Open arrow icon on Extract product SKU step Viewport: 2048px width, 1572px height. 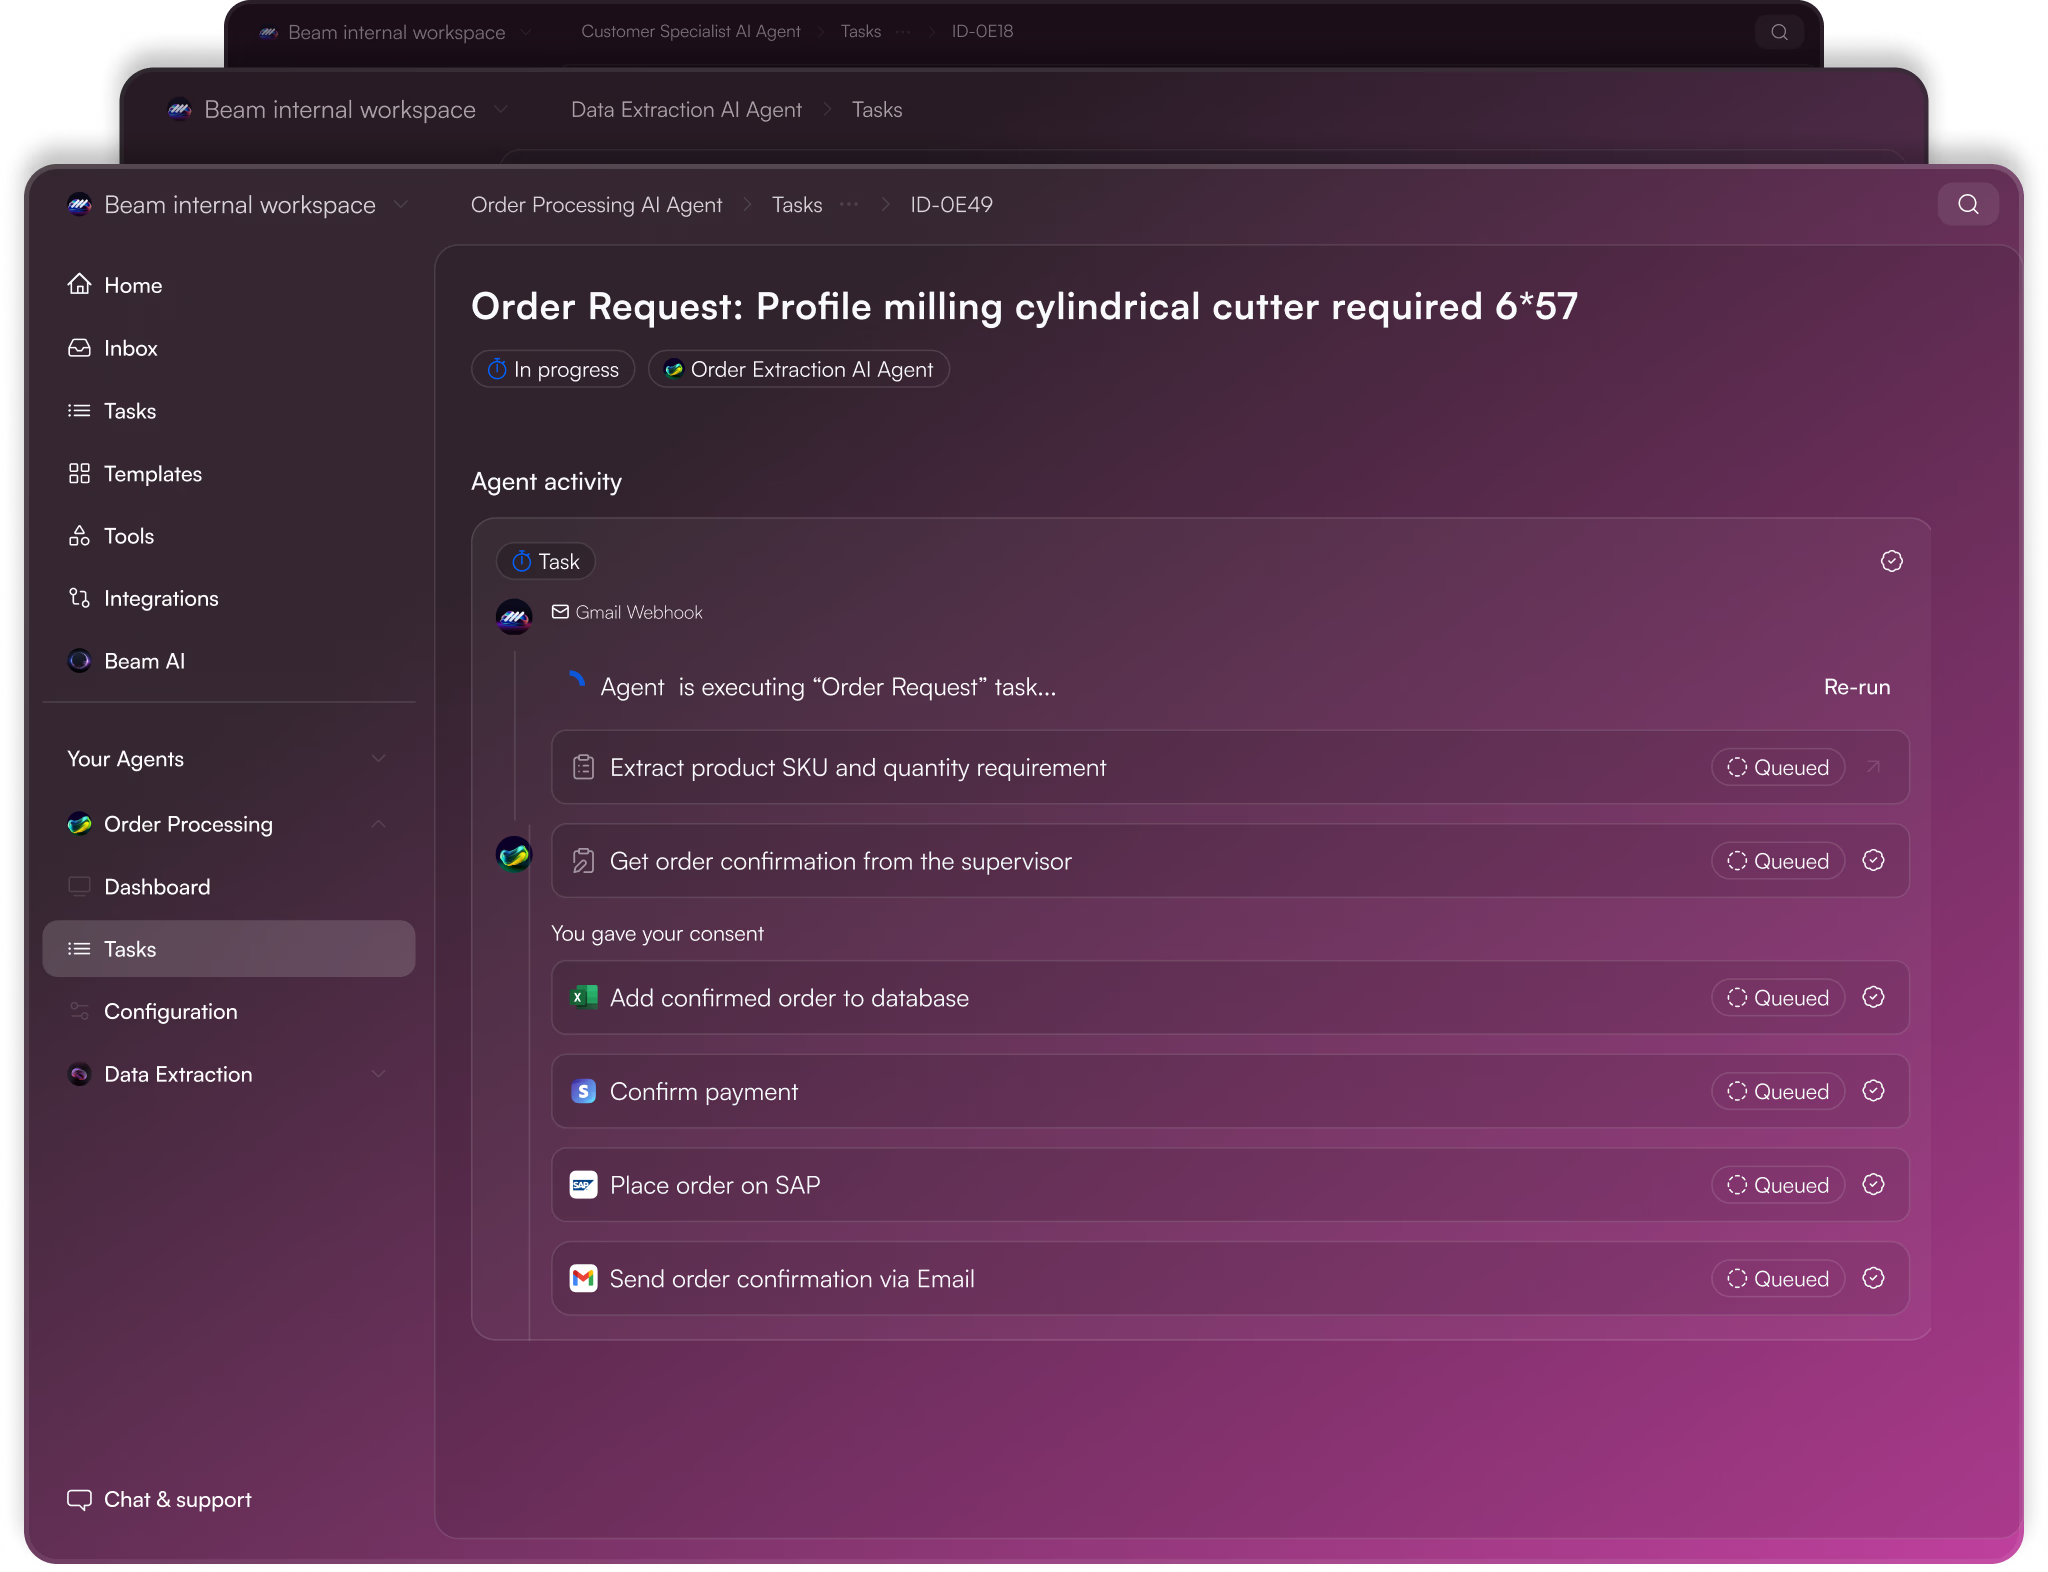[x=1873, y=767]
